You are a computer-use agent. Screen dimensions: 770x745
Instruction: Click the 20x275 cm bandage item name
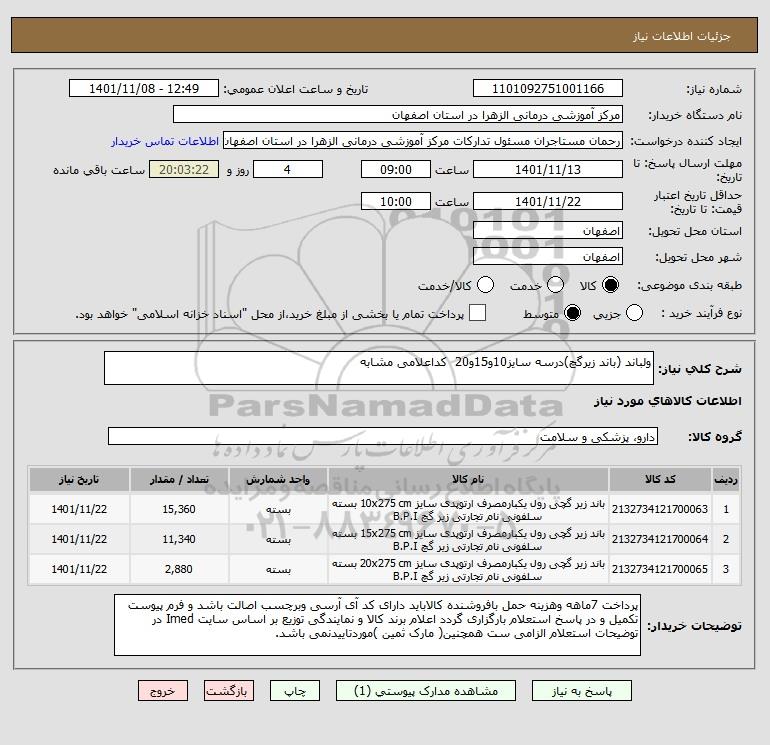(x=468, y=570)
